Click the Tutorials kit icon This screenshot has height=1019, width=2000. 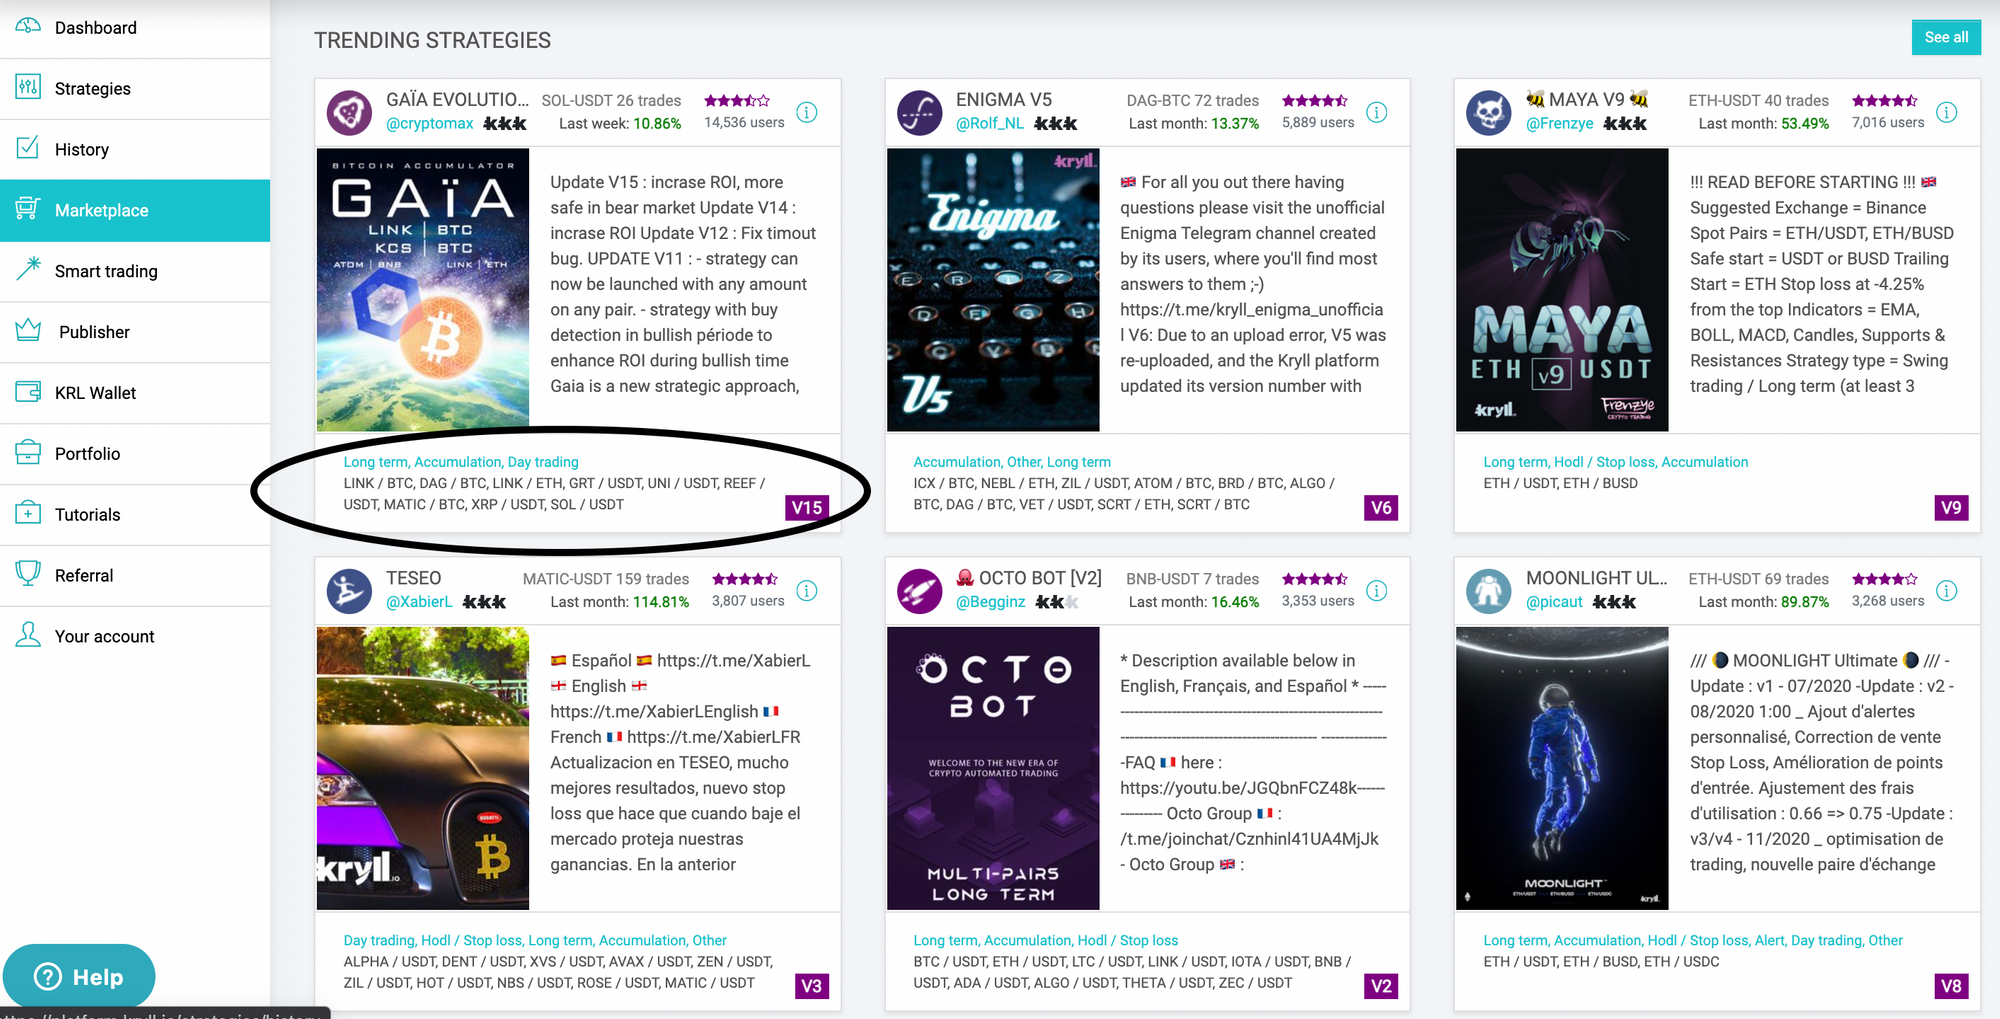click(x=28, y=514)
